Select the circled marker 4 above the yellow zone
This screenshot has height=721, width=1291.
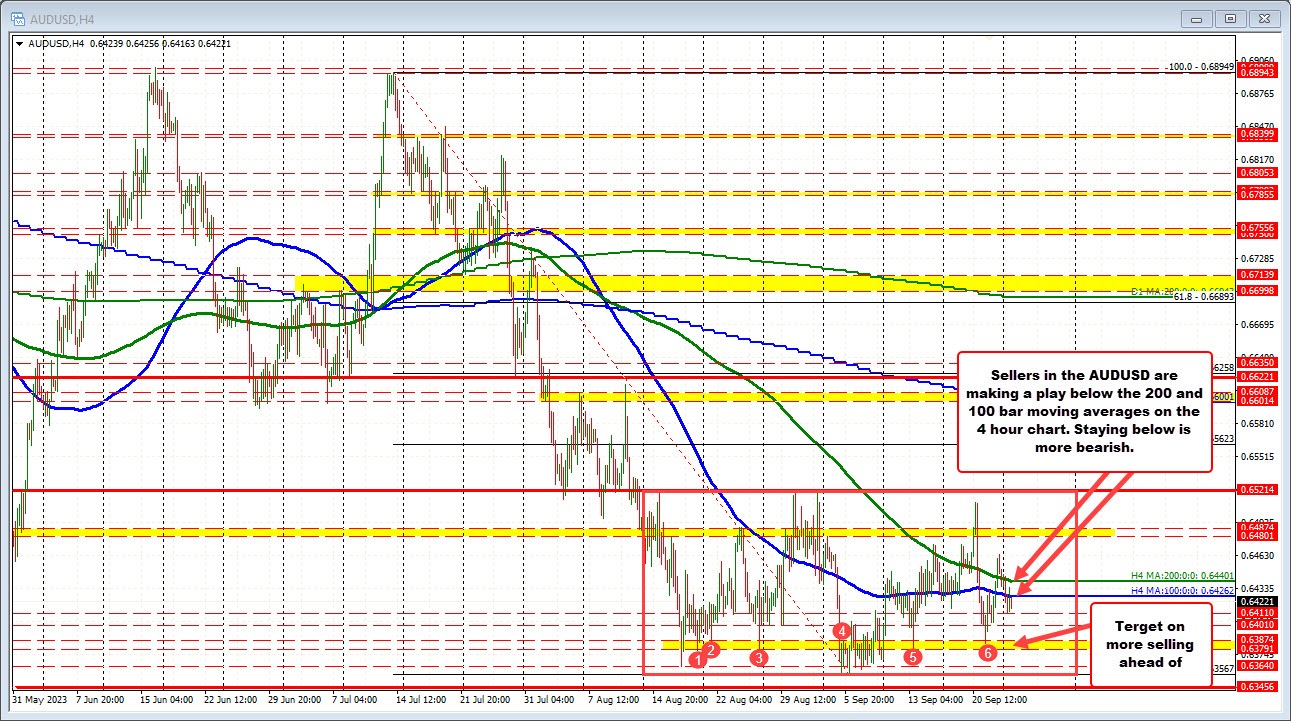coord(842,631)
